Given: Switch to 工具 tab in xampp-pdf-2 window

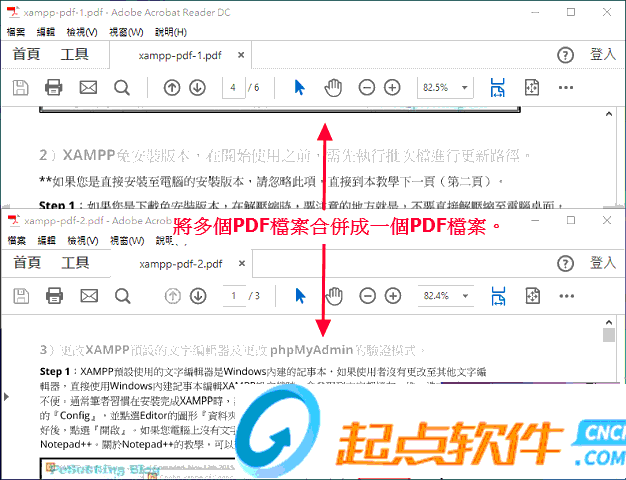Looking at the screenshot, I should point(75,262).
